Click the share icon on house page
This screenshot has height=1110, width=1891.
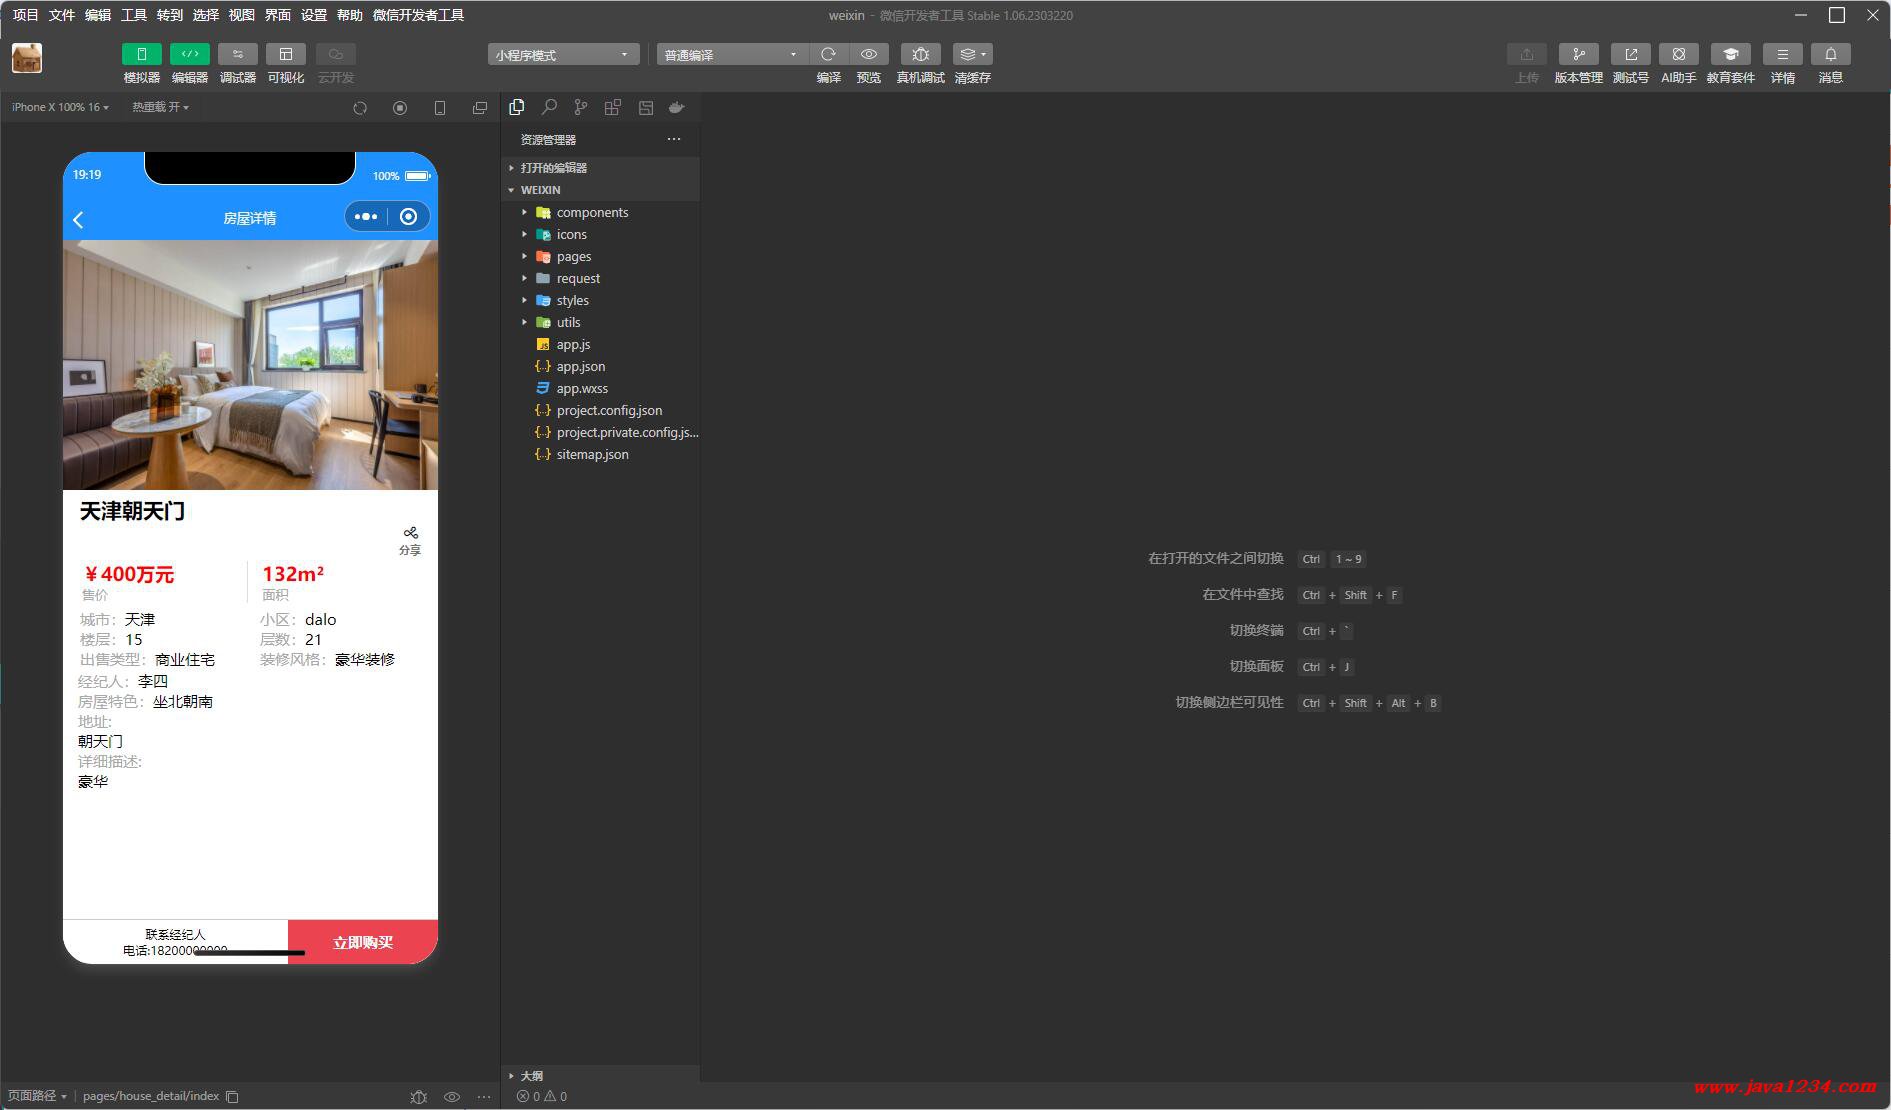(410, 534)
